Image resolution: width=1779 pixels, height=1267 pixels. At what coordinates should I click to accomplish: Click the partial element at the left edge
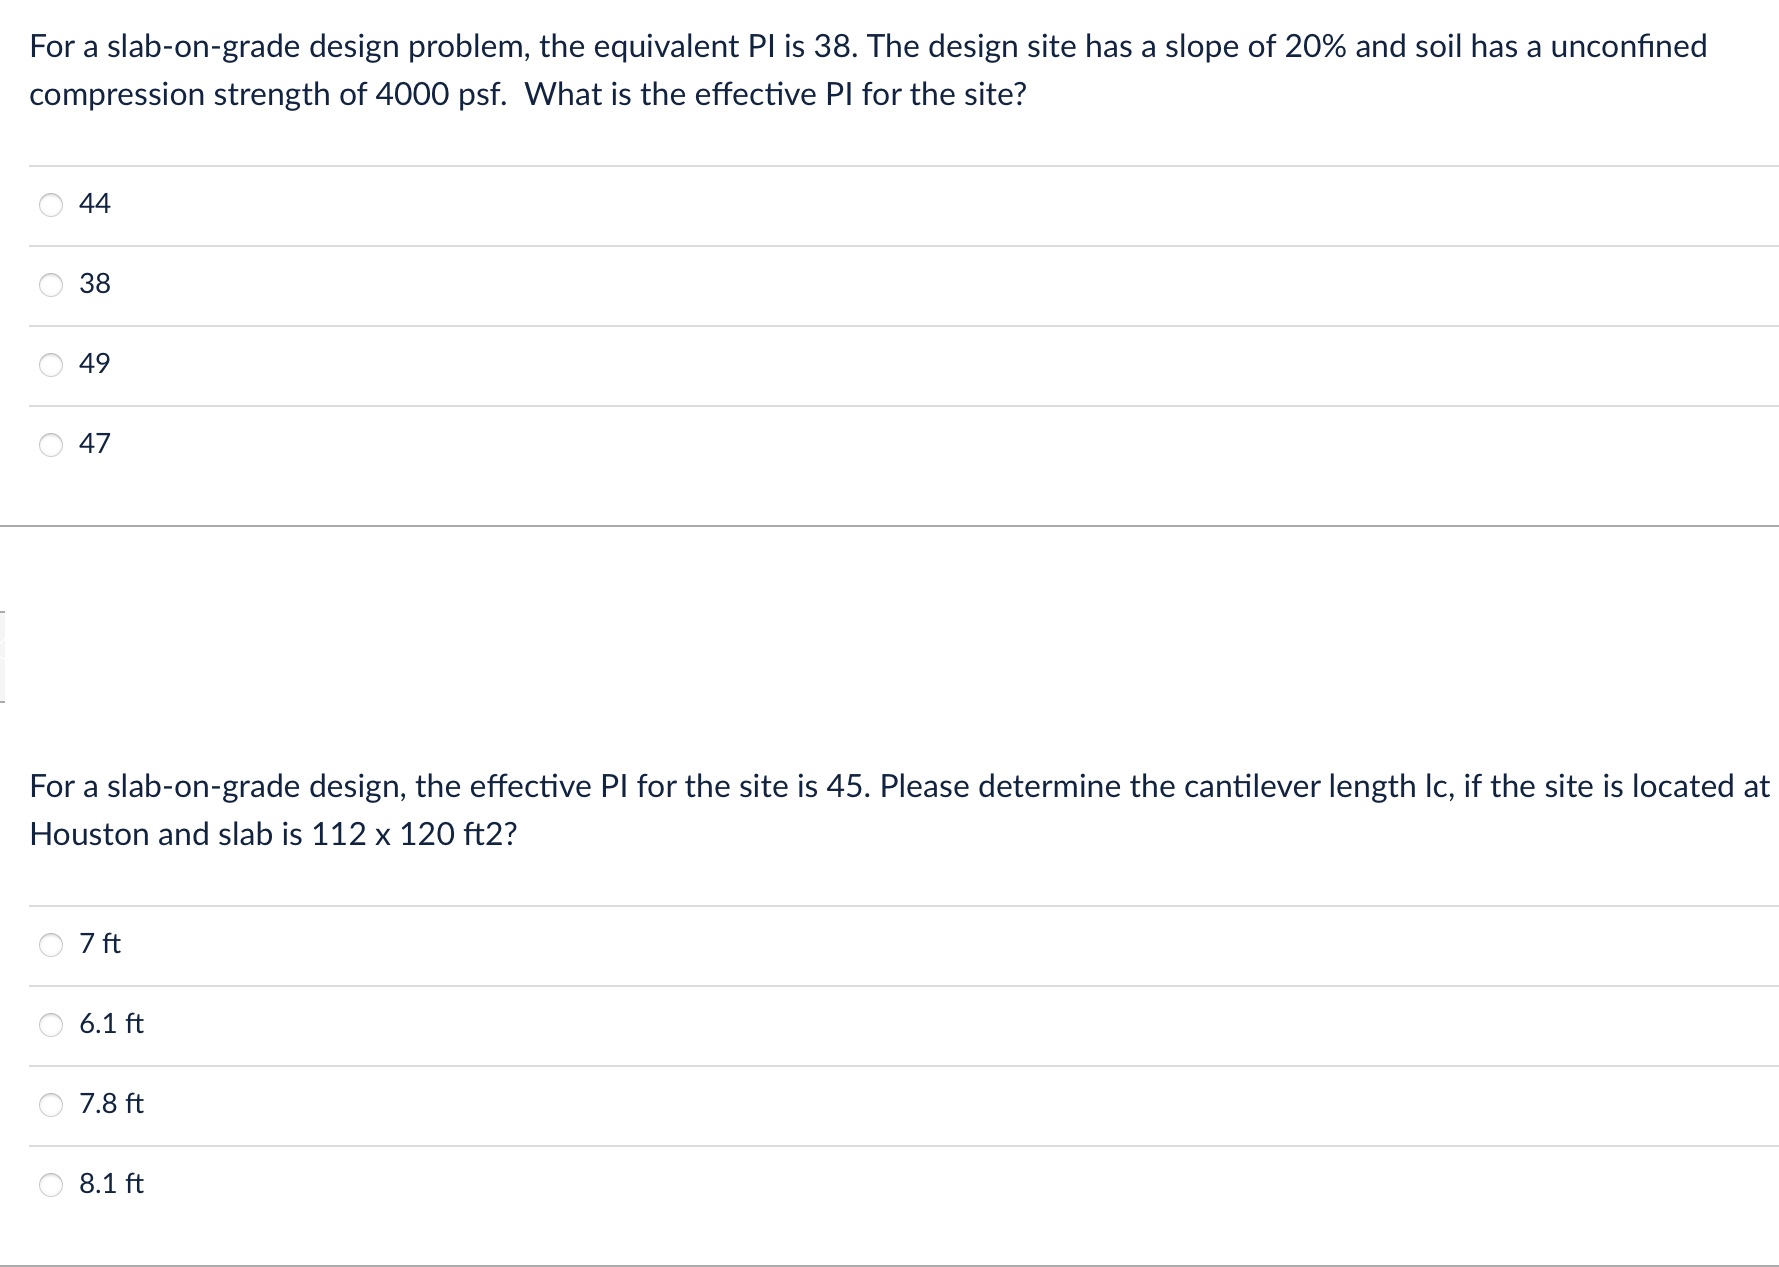coord(3,655)
